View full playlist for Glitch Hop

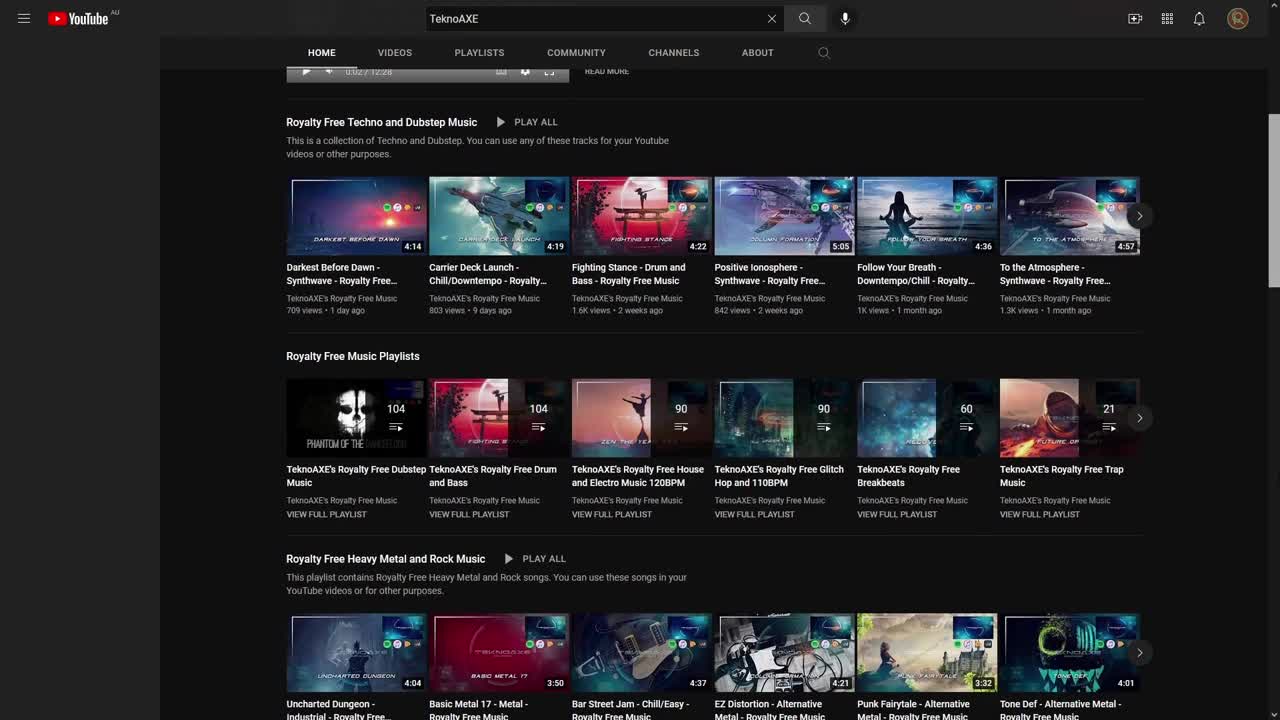tap(755, 514)
